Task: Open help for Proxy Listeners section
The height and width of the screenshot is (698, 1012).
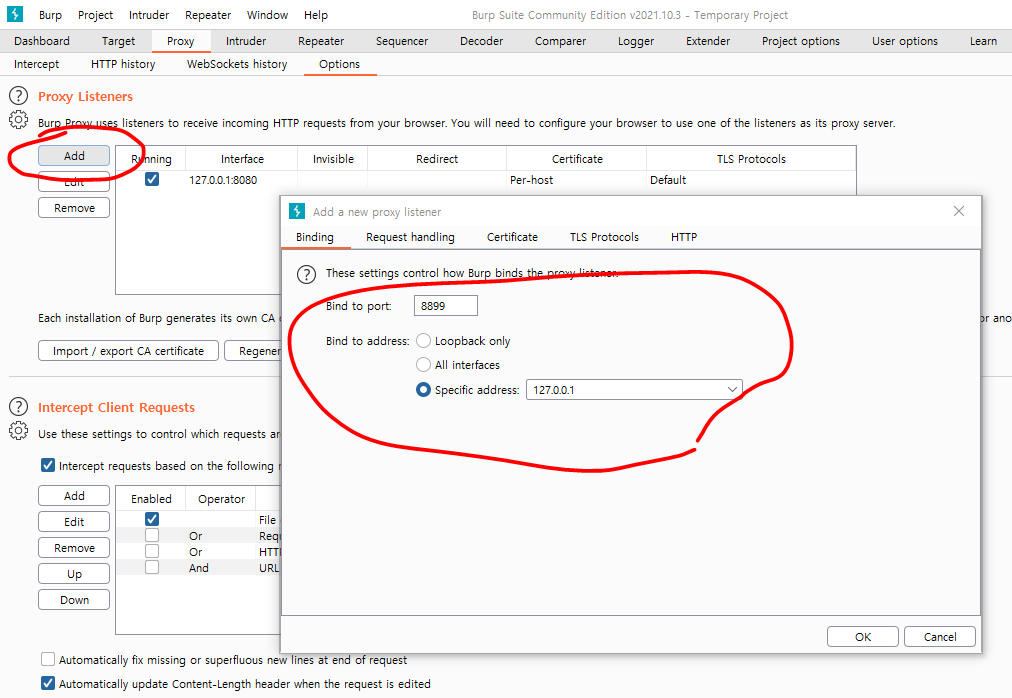Action: pyautogui.click(x=18, y=96)
